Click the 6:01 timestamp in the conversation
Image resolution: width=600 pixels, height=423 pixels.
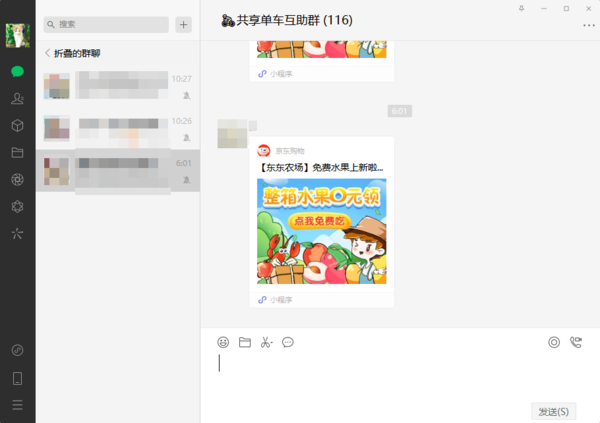tap(399, 111)
